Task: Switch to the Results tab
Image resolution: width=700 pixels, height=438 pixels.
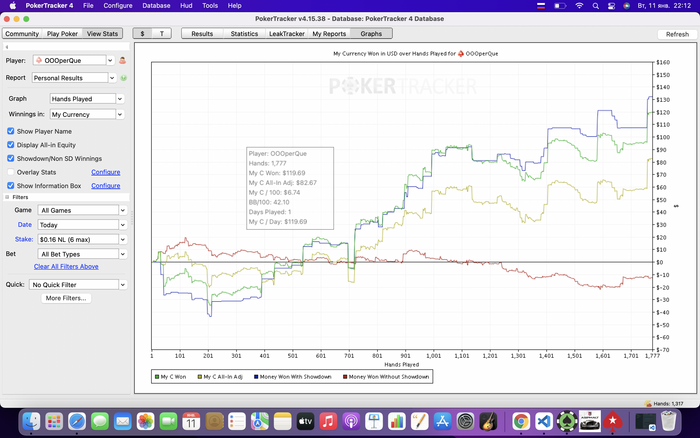Action: (202, 33)
